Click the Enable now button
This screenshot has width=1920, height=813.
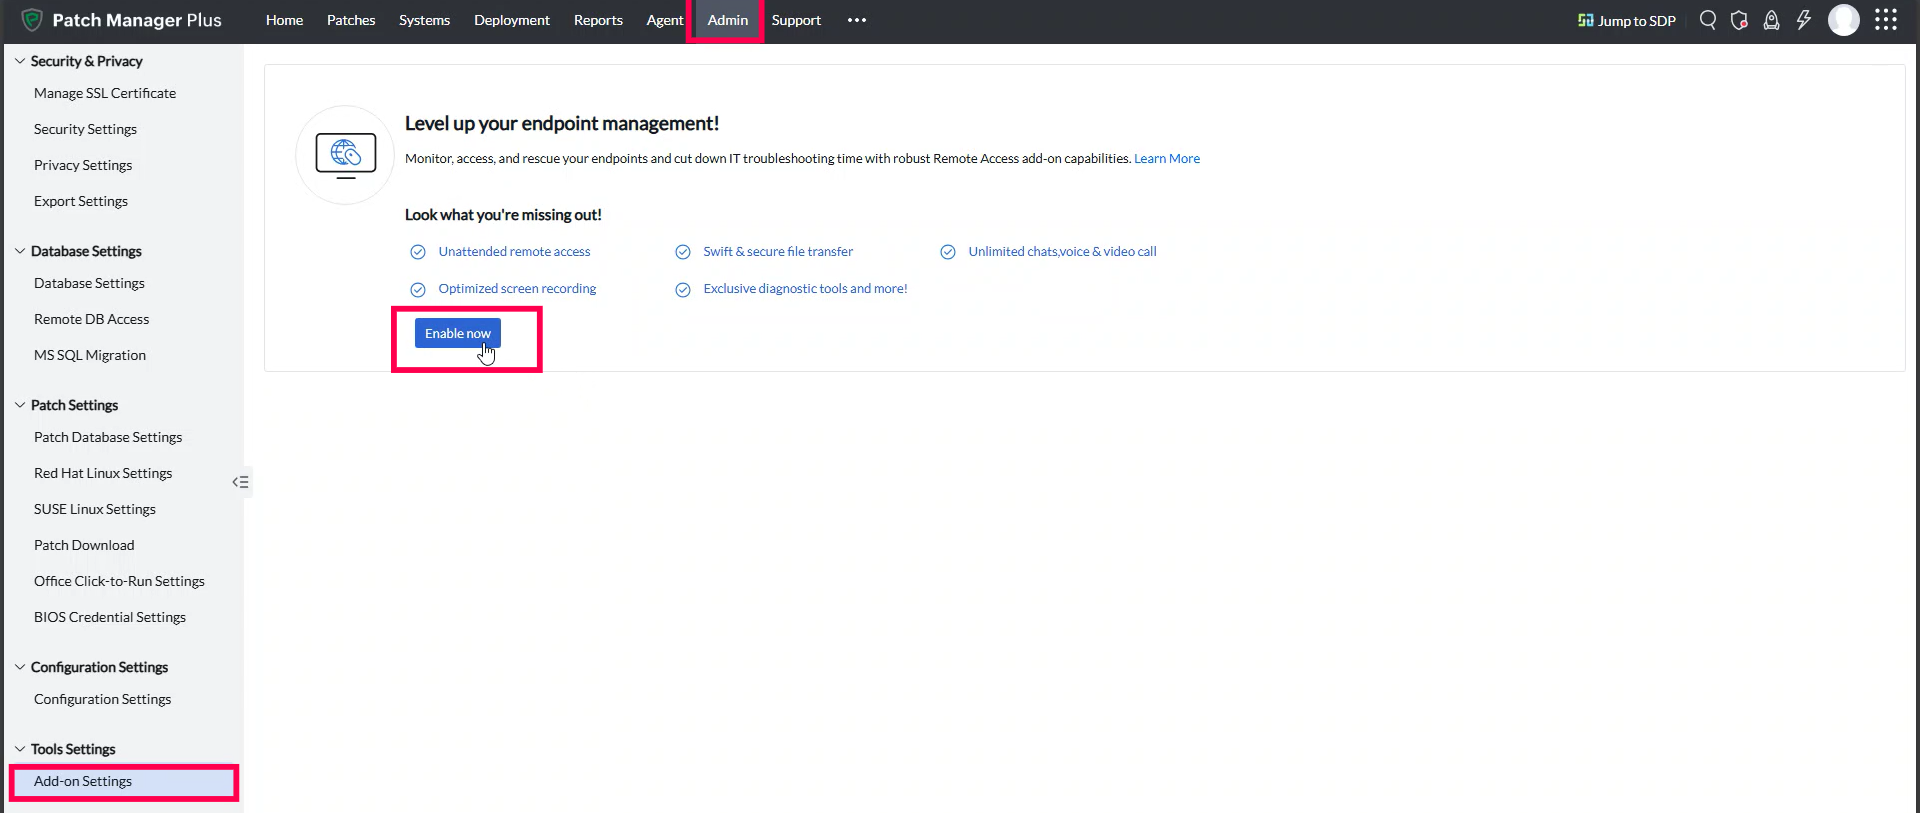(x=458, y=334)
